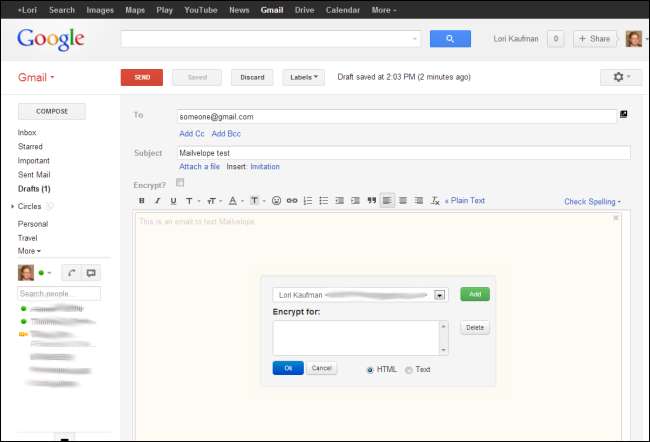Remove formatting from selected text
This screenshot has height=442, width=650.
435,201
